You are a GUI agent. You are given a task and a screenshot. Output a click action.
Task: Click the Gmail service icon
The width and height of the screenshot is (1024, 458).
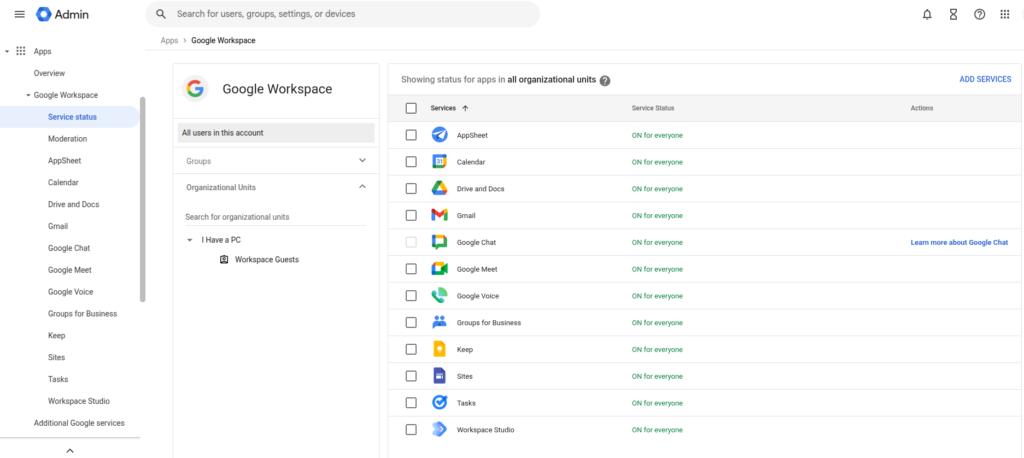pyautogui.click(x=440, y=215)
